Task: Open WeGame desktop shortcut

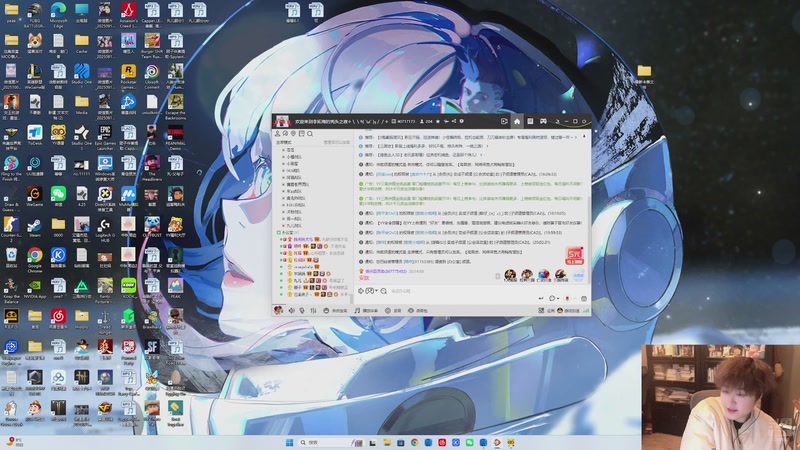Action: (35, 197)
